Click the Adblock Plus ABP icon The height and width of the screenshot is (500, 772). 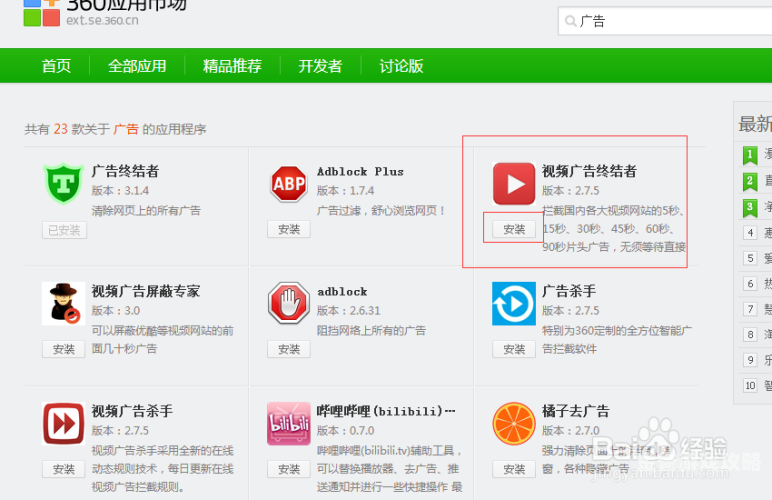click(x=289, y=184)
